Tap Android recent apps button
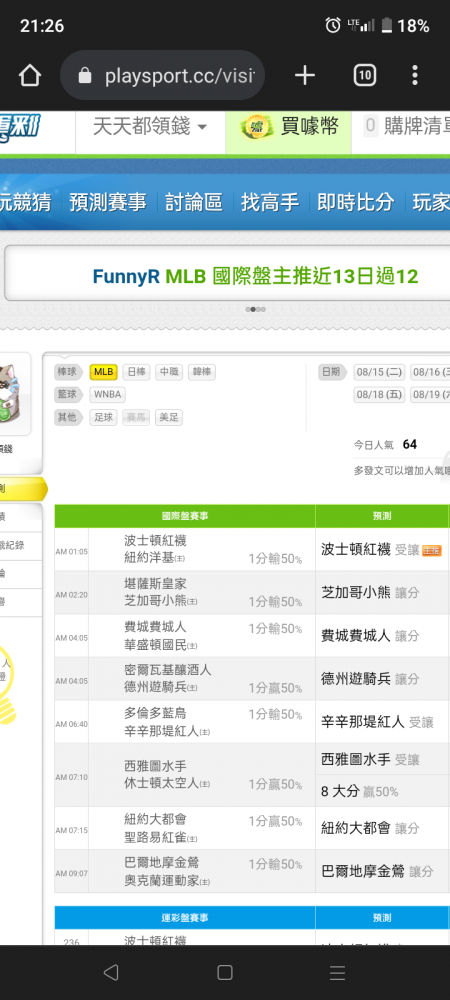 (x=337, y=972)
